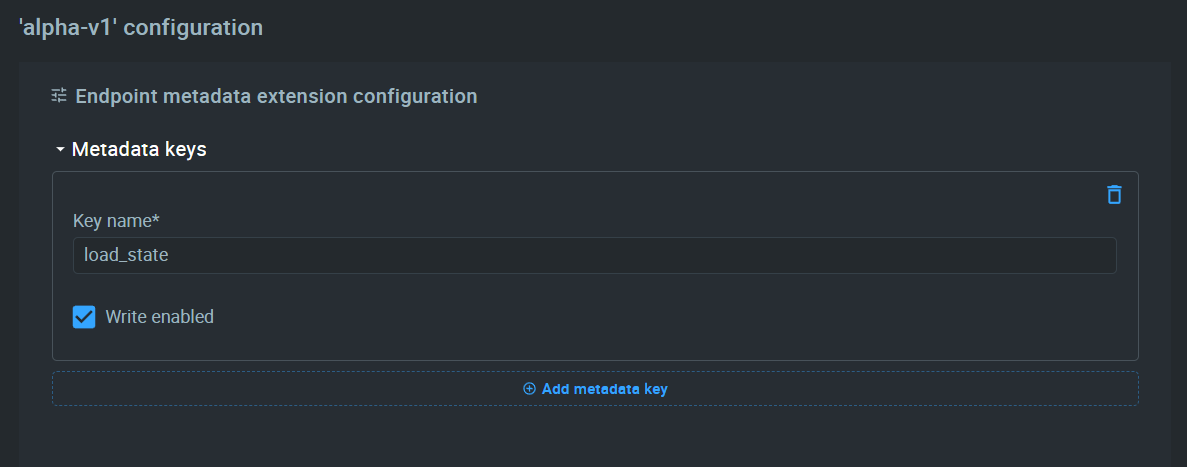This screenshot has height=467, width=1187.
Task: Place cursor on the load_state text
Action: pos(126,255)
